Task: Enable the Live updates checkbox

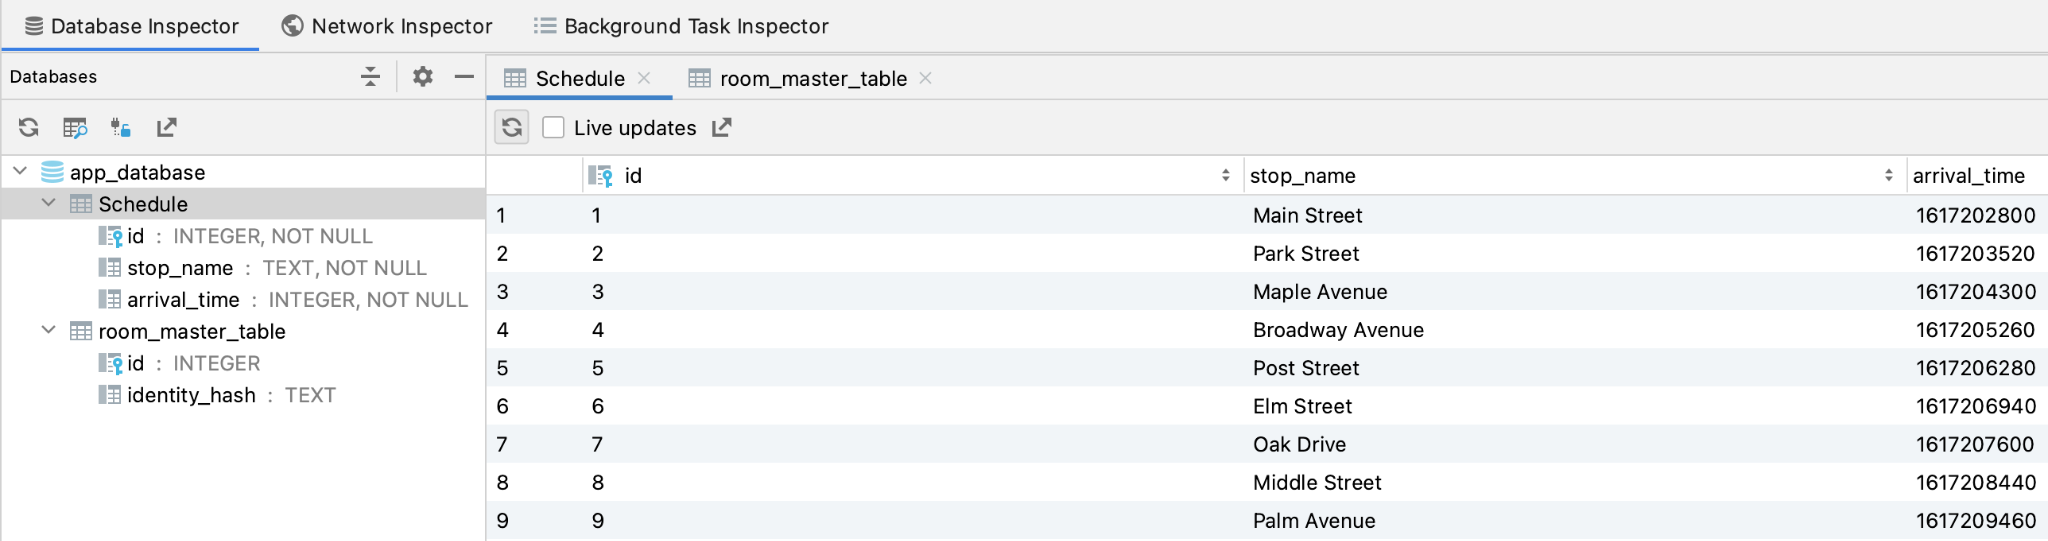Action: [553, 127]
